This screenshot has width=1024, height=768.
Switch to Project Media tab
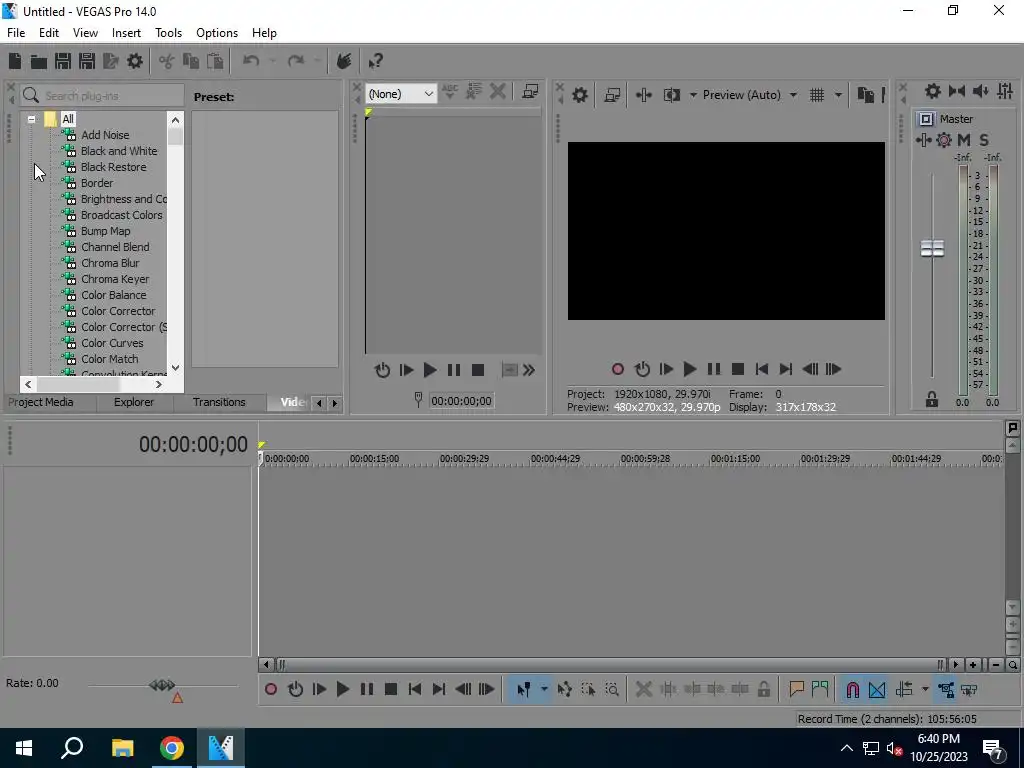tap(40, 402)
